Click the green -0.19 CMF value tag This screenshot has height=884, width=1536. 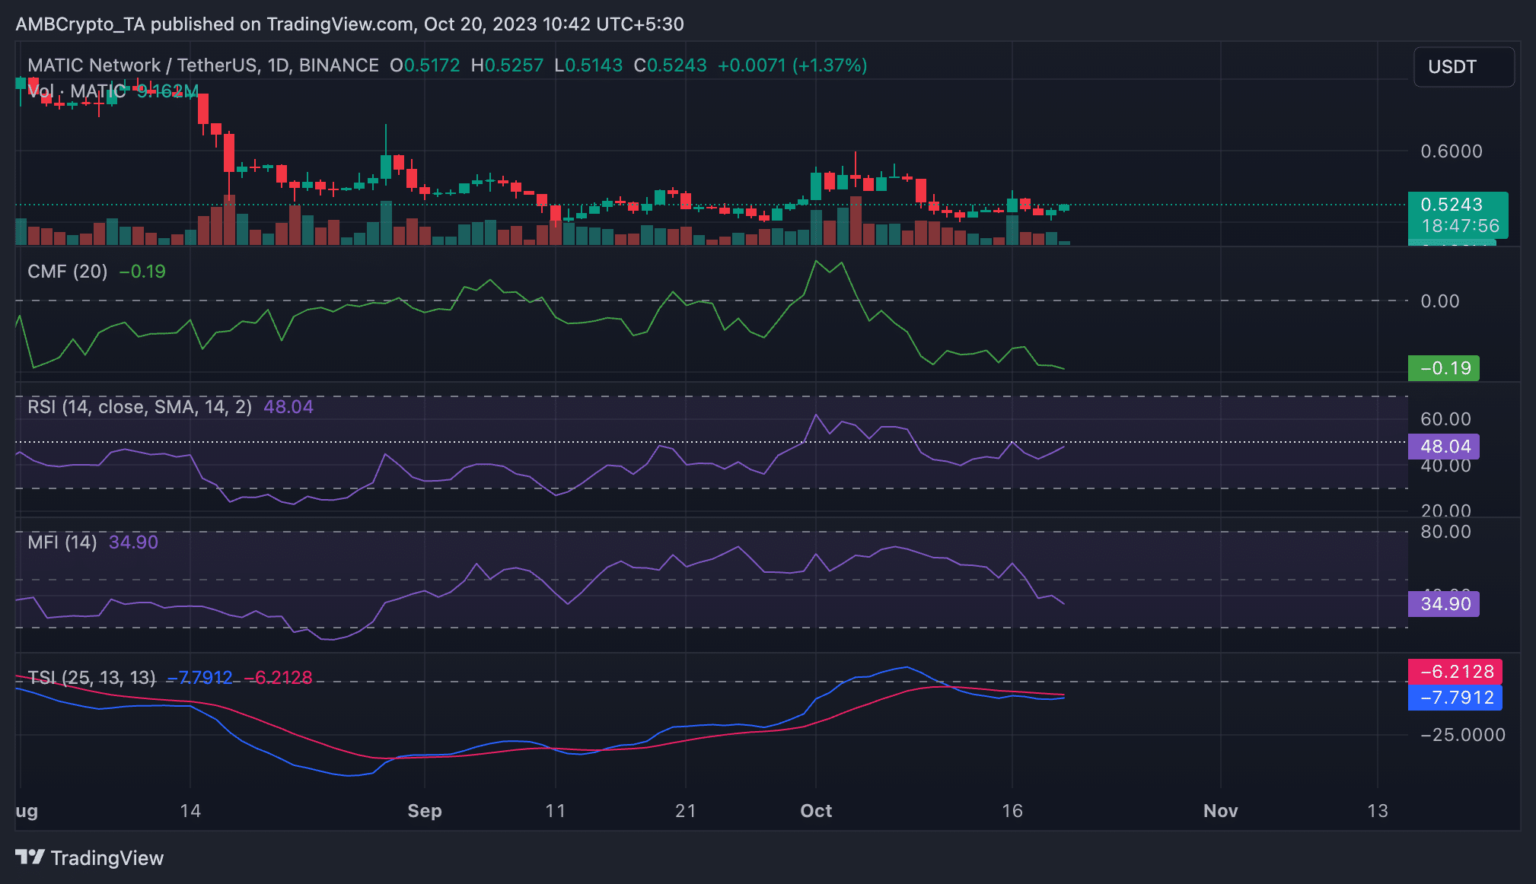point(1443,368)
